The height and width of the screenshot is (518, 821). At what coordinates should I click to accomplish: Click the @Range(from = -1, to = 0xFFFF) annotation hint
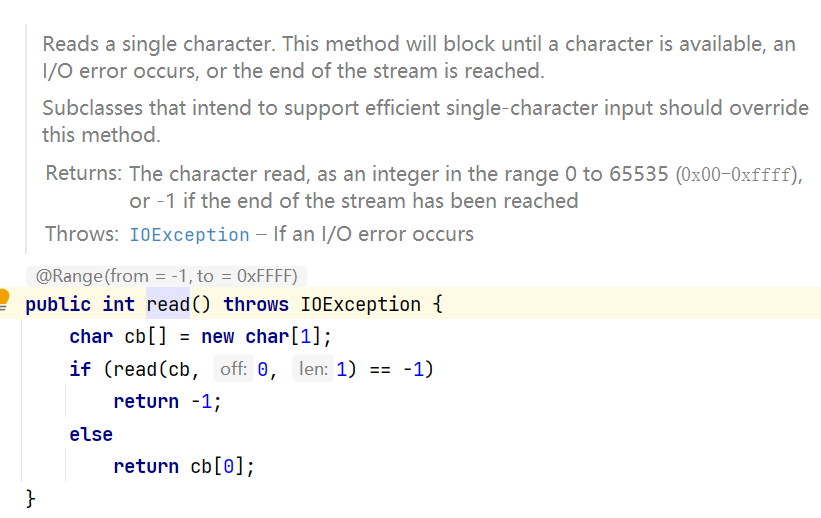166,275
